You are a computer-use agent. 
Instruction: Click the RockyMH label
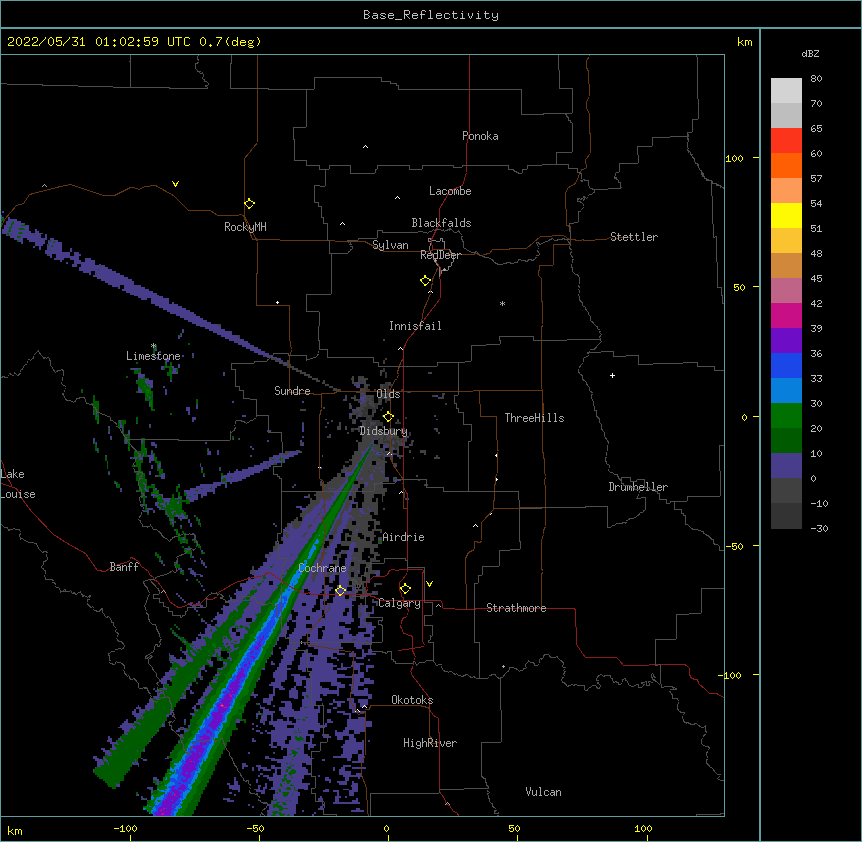click(245, 227)
